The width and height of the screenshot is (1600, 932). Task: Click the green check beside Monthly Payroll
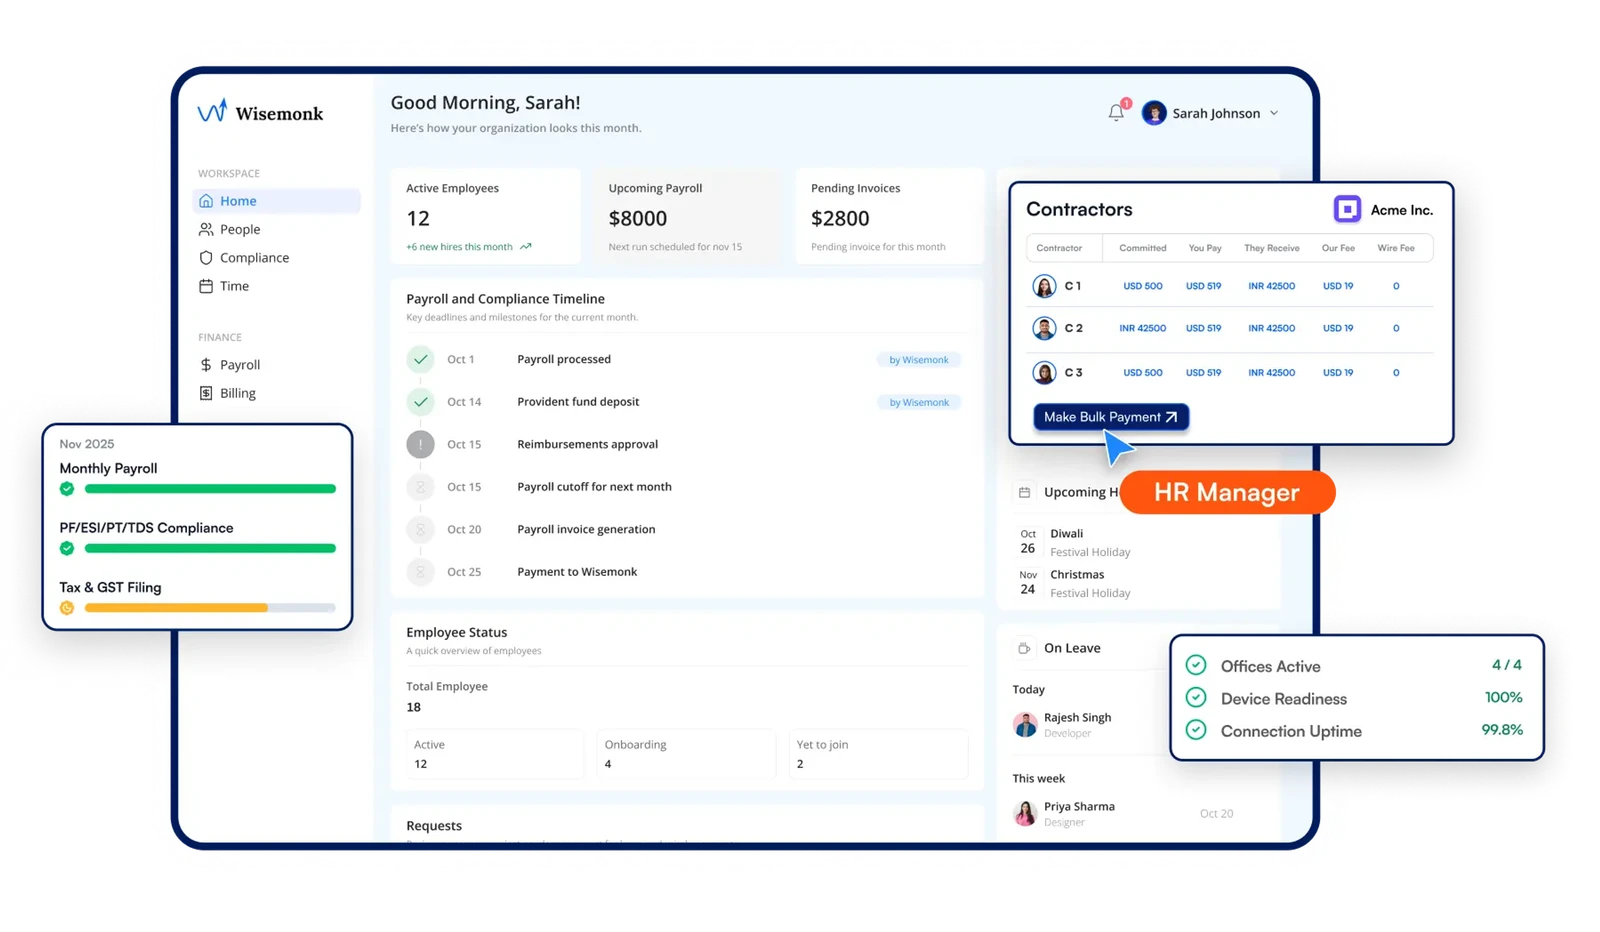pos(66,489)
